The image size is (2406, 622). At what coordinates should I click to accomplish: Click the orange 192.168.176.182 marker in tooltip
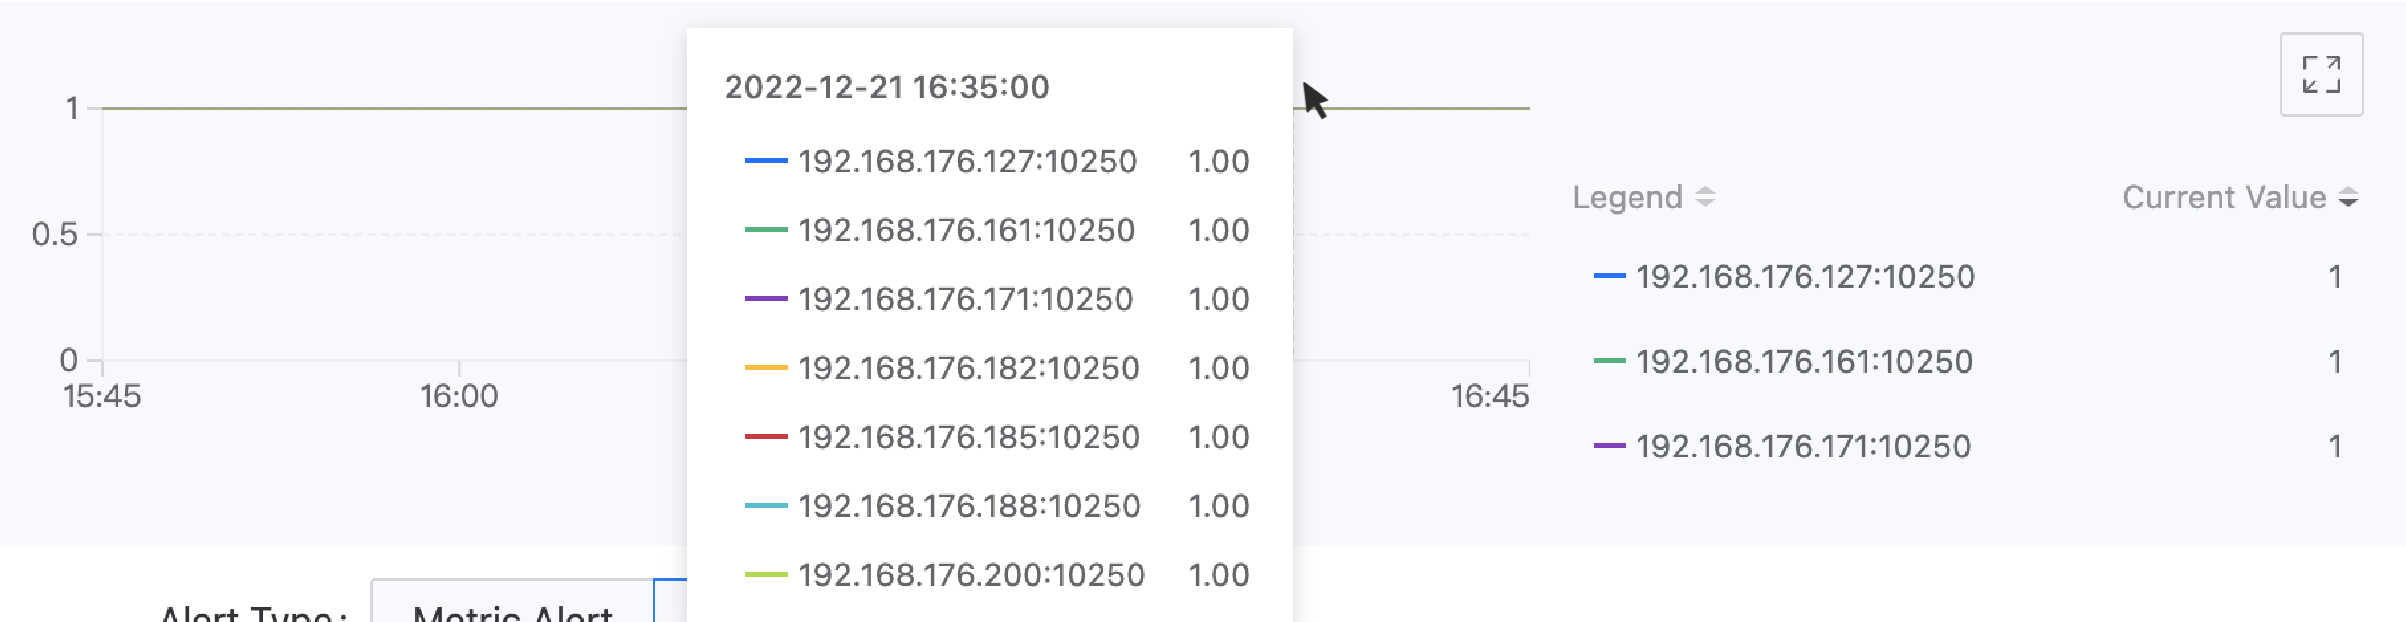(x=766, y=368)
